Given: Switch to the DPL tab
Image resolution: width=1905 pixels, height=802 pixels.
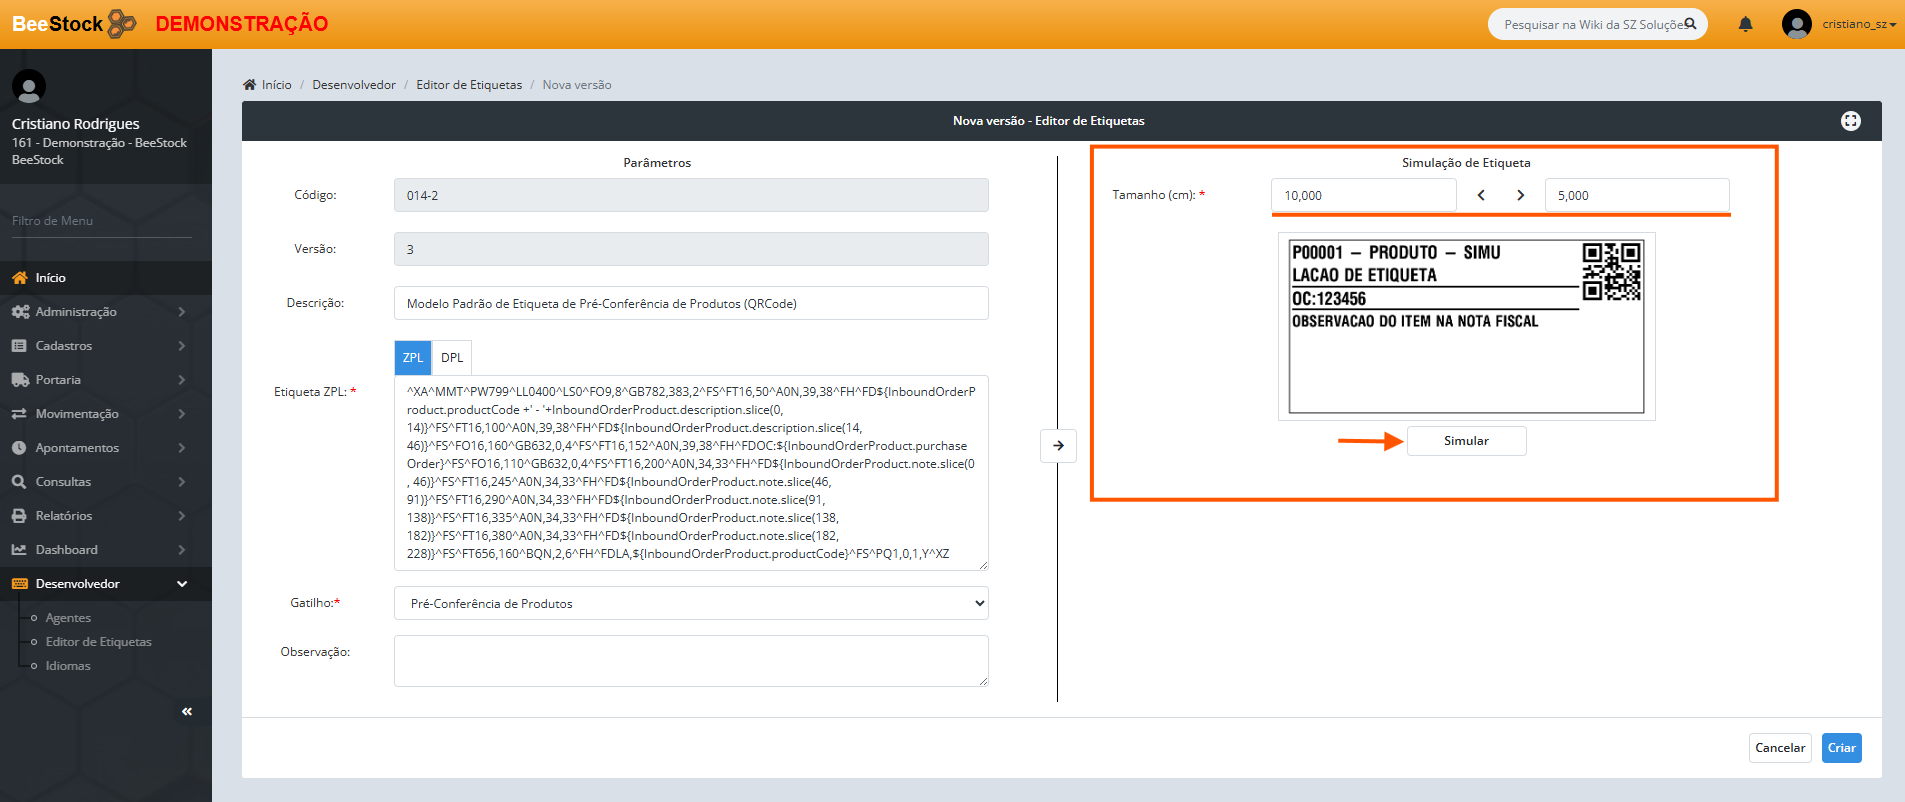Looking at the screenshot, I should [x=452, y=358].
